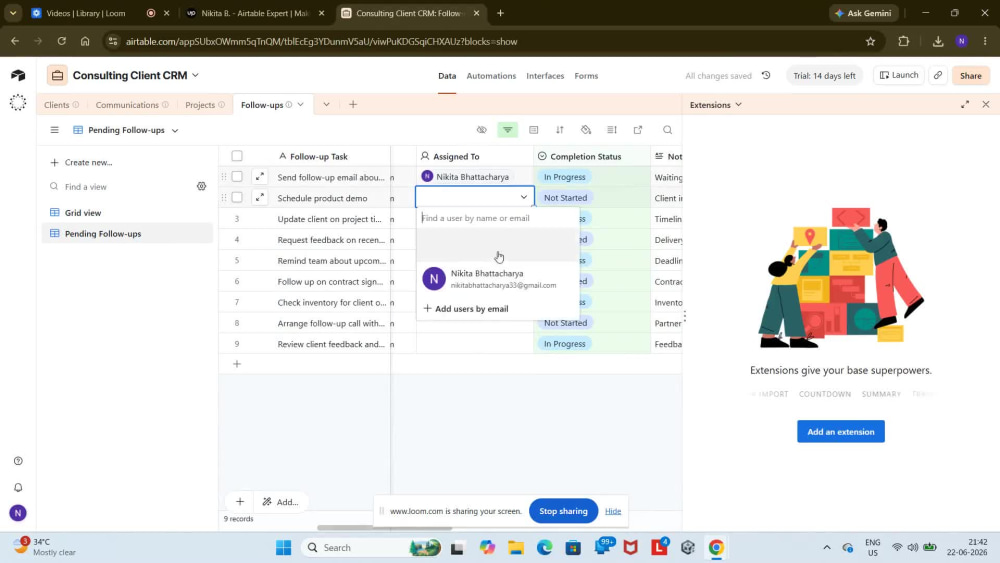Open the Follow-ups table options chevron
This screenshot has height=563, width=1000.
pos(300,105)
